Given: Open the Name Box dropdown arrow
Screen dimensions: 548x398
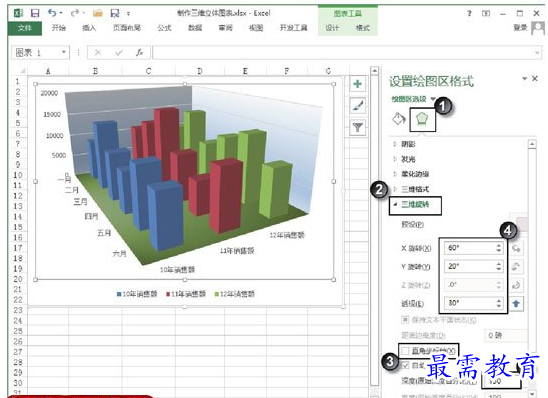Looking at the screenshot, I should 64,52.
